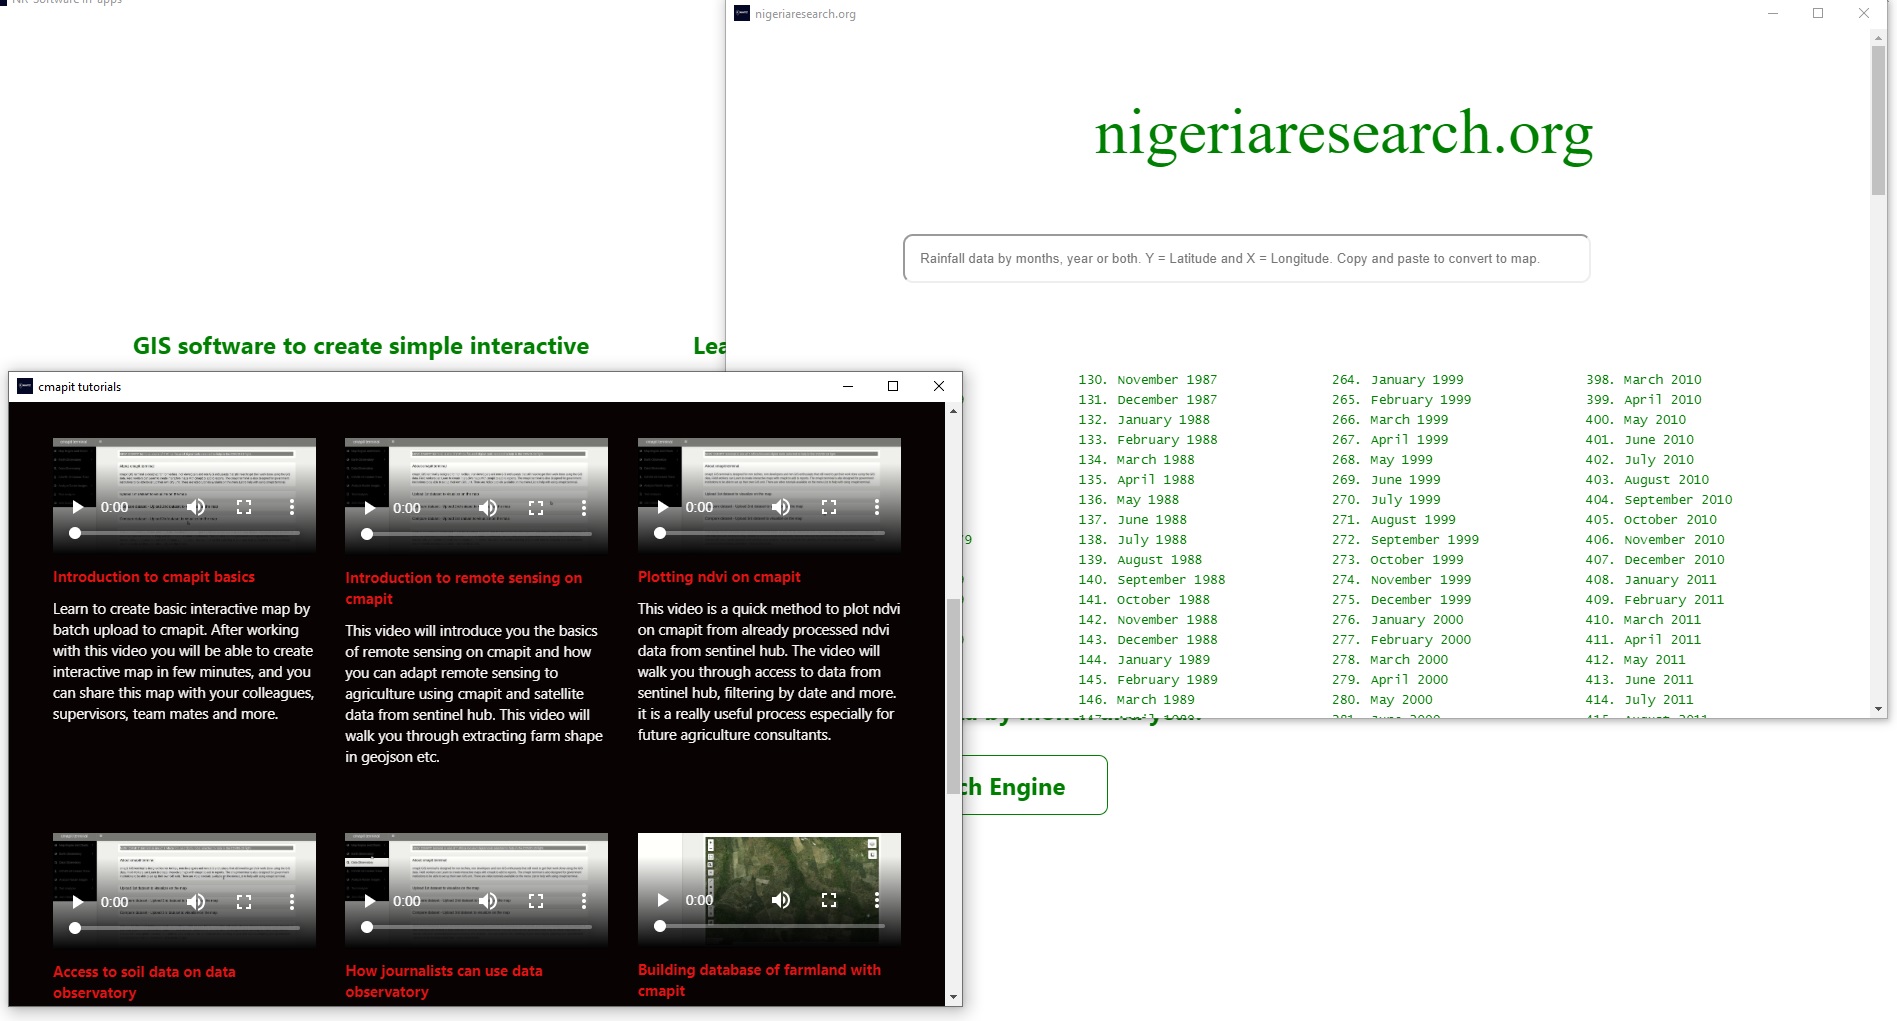Viewport: 1897px width, 1021px height.
Task: Click the progress bar of Access to soil data video
Action: pos(185,928)
